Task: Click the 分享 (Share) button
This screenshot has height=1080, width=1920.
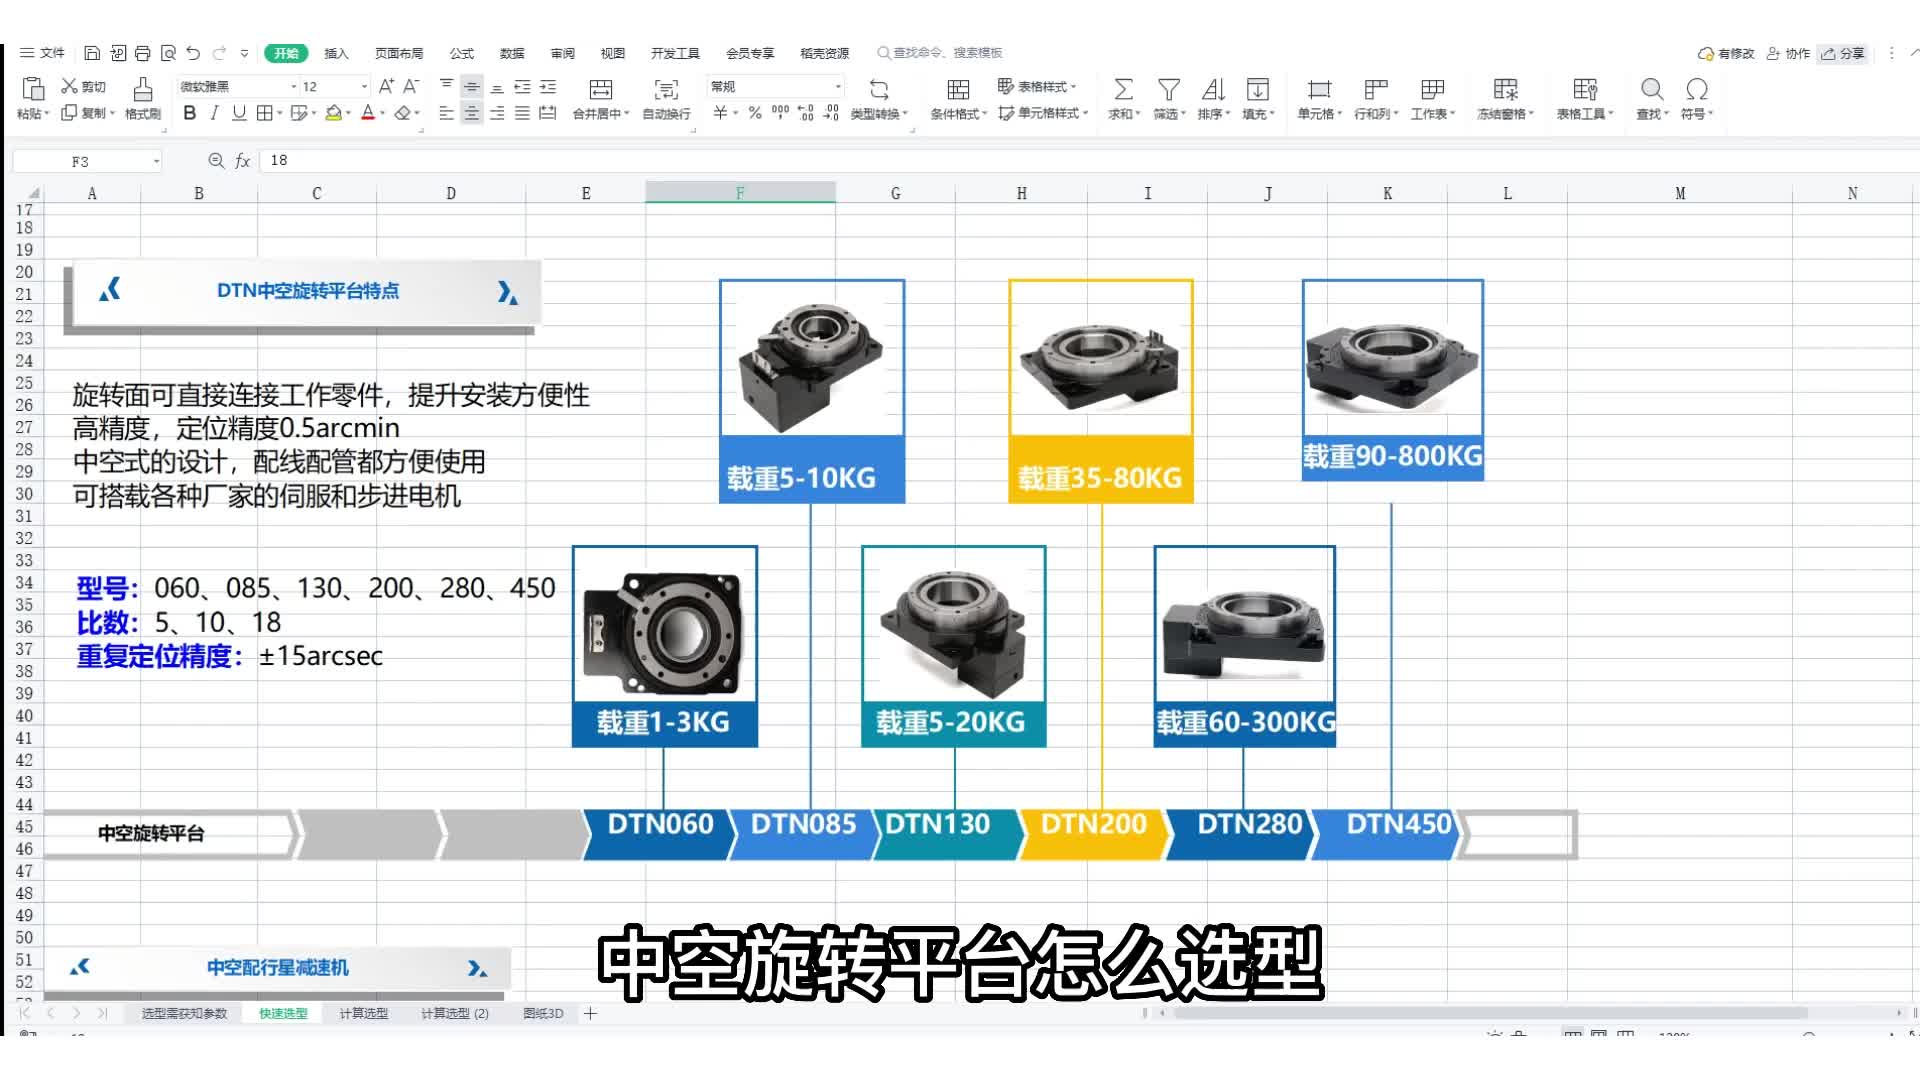Action: coord(1843,53)
